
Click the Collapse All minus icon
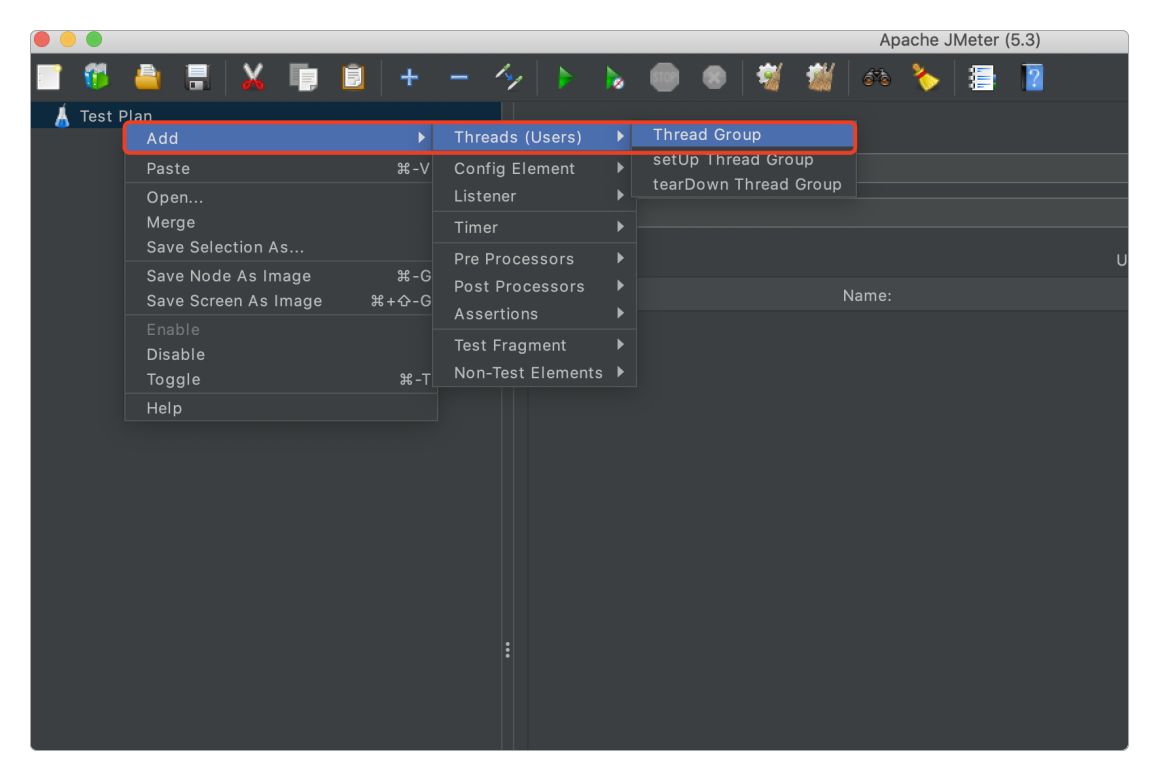click(x=459, y=77)
